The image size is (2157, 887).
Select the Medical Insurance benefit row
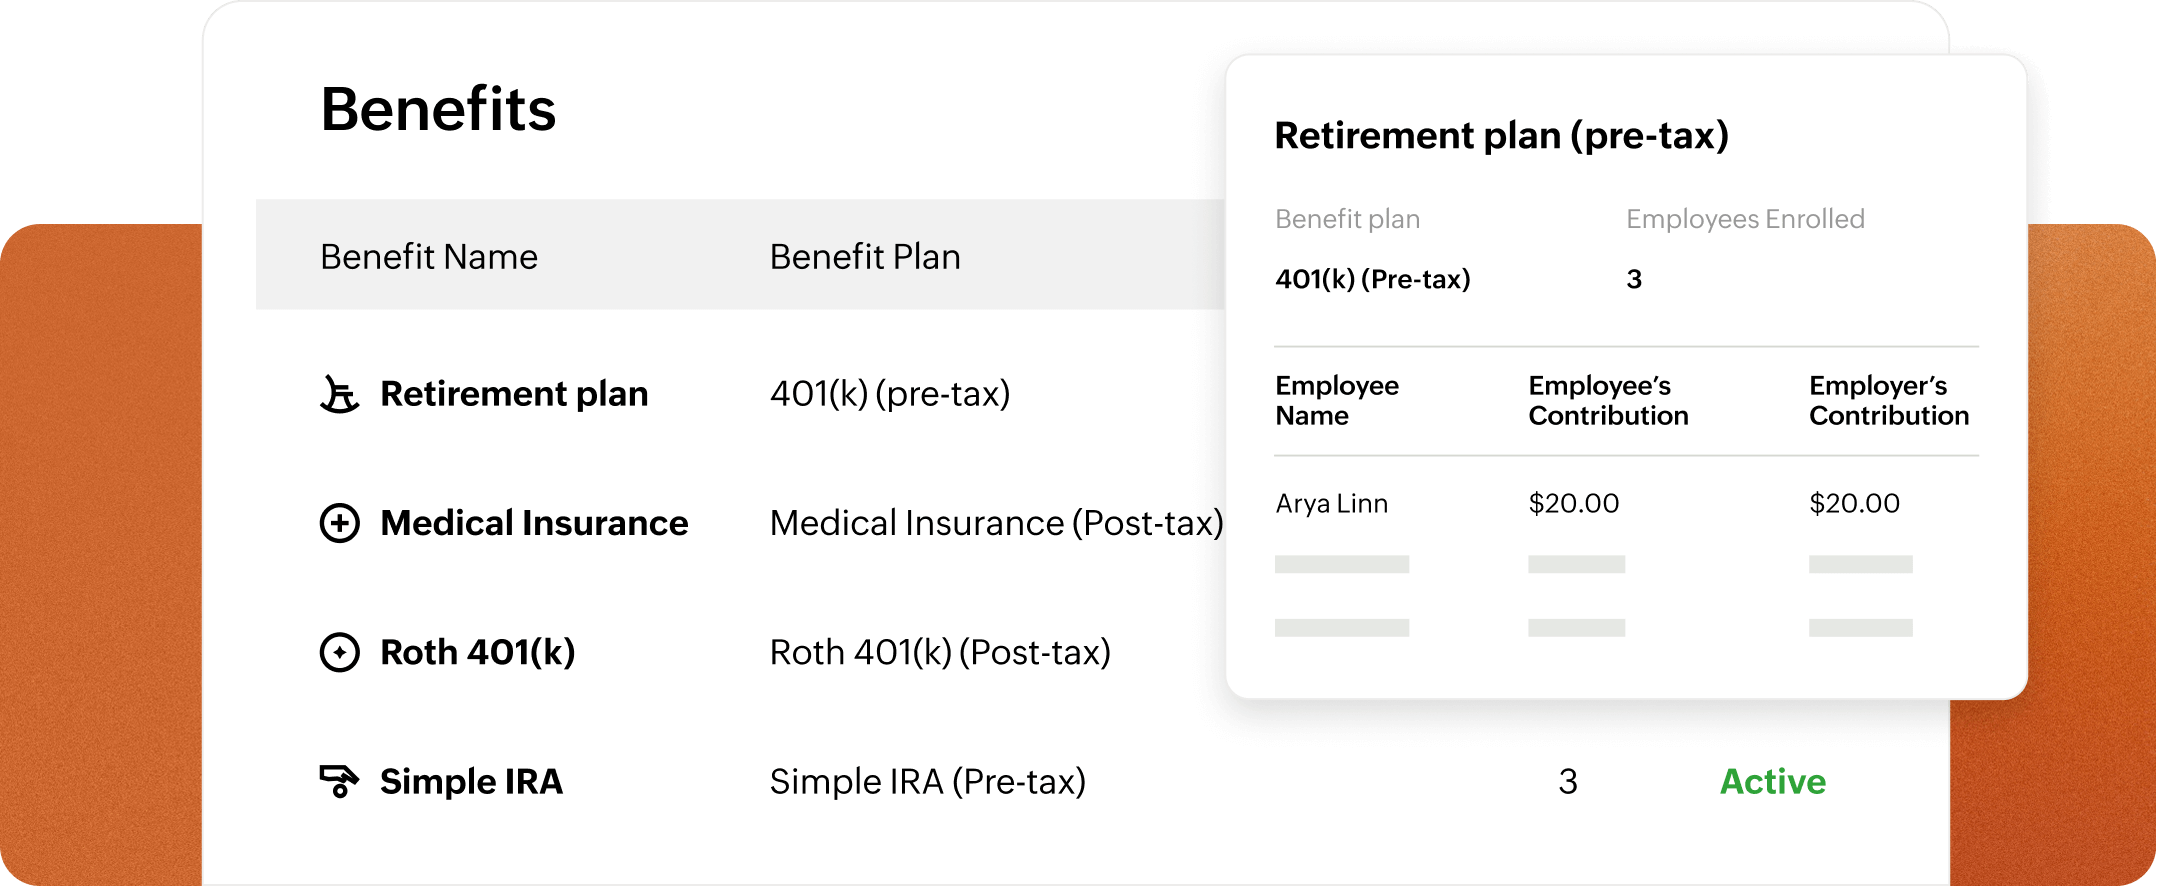pyautogui.click(x=533, y=523)
